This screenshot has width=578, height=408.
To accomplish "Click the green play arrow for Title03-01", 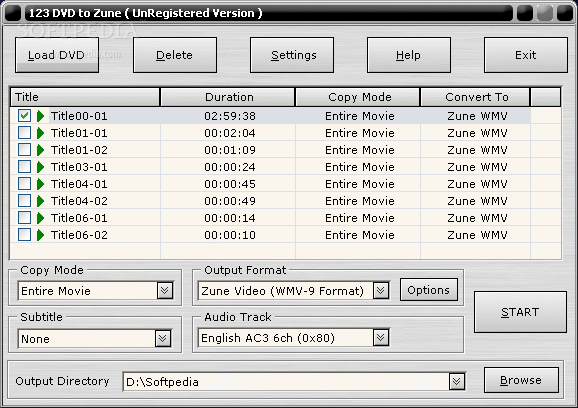I will point(41,167).
